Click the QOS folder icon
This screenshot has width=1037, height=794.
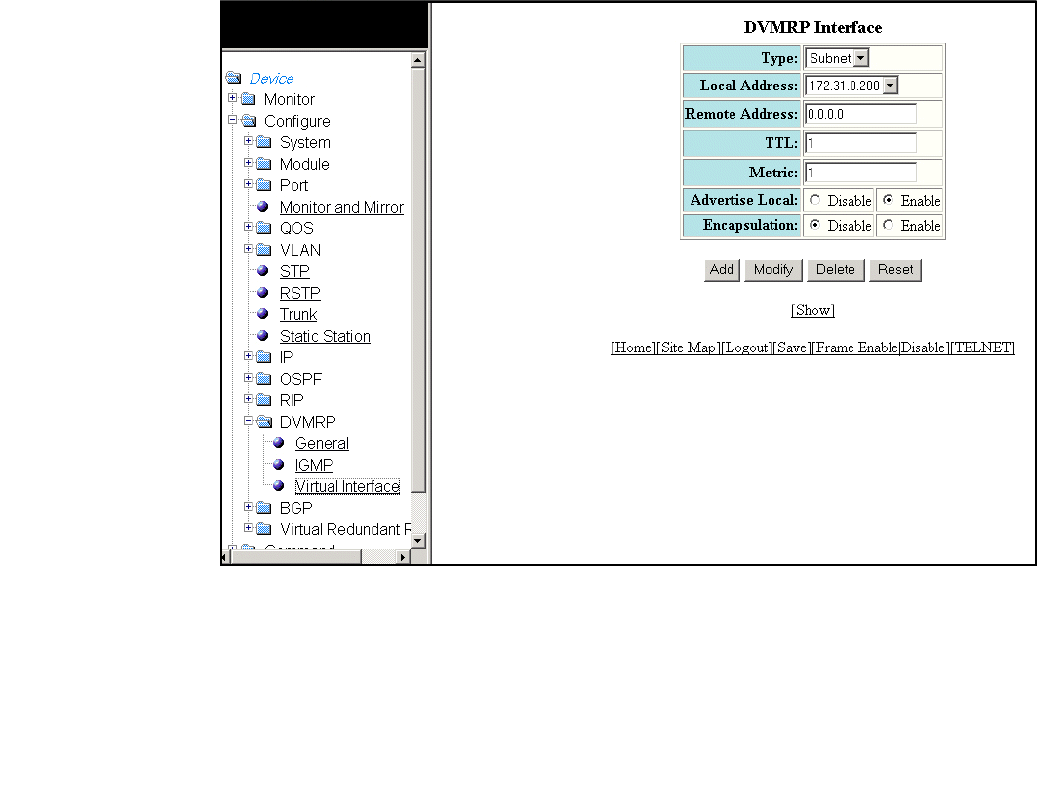(264, 228)
